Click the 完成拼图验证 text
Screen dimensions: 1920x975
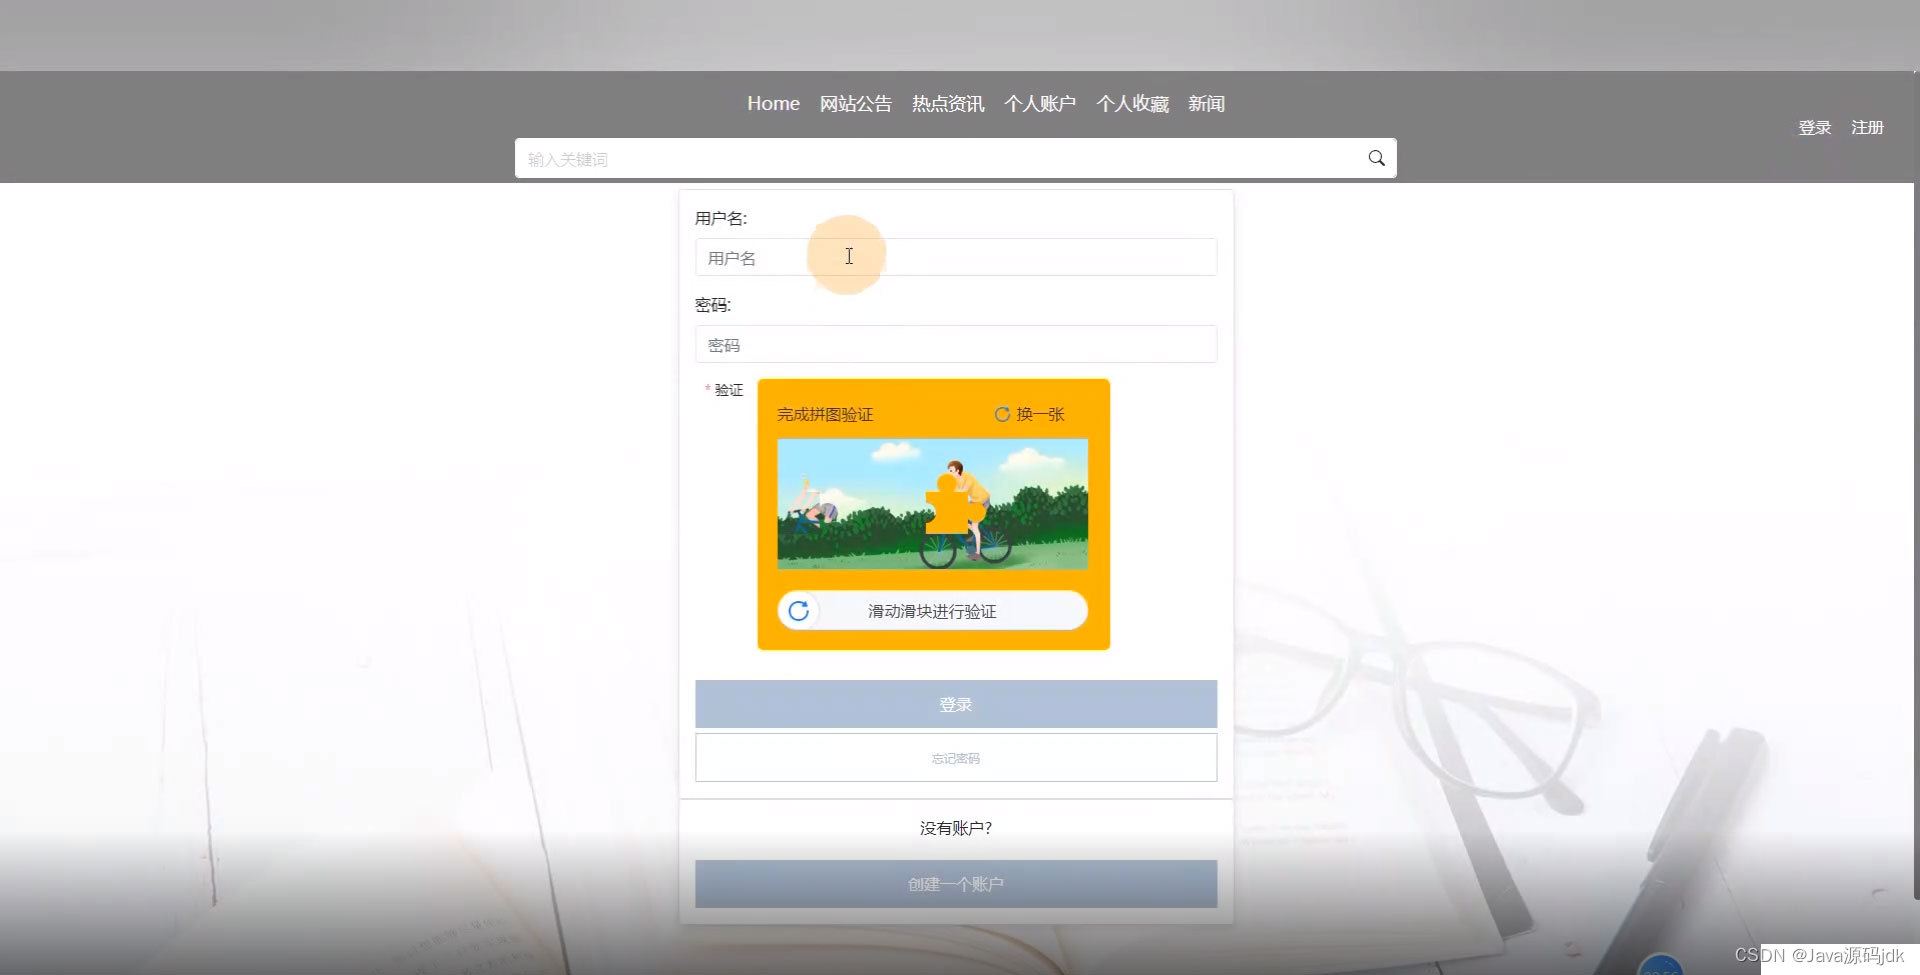pos(825,414)
